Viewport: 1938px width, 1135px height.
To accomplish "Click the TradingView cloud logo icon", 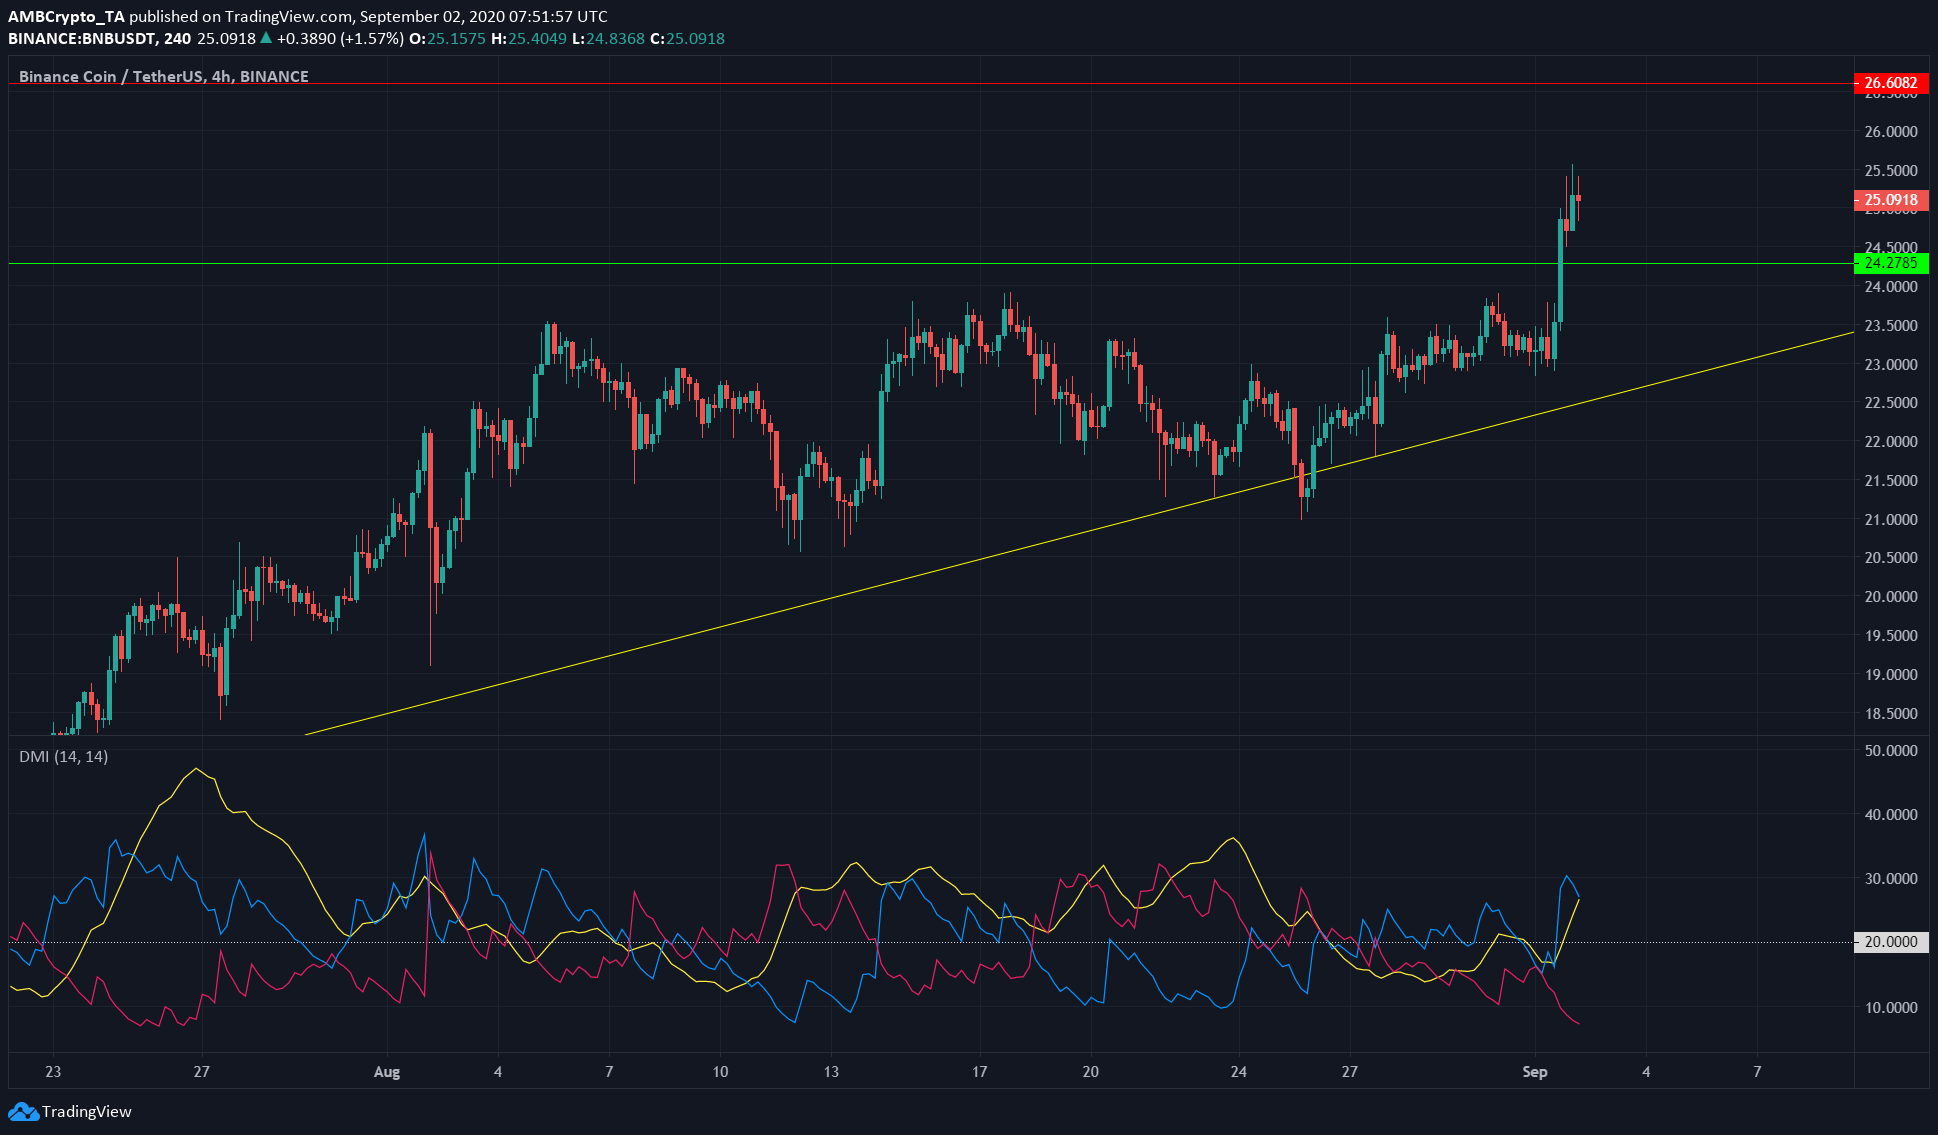I will pyautogui.click(x=23, y=1111).
